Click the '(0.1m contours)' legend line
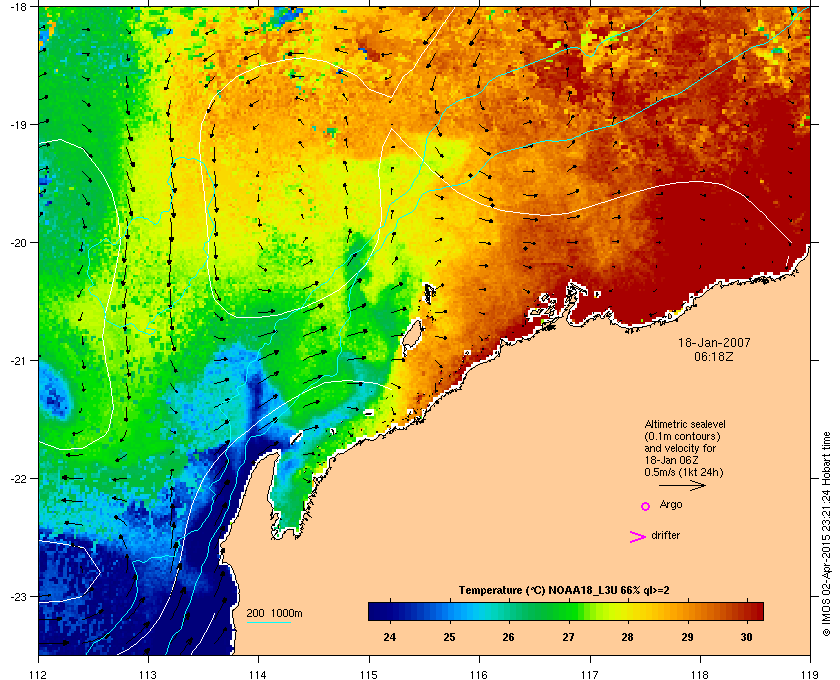Screen dimensions: 840x680 point(682,436)
